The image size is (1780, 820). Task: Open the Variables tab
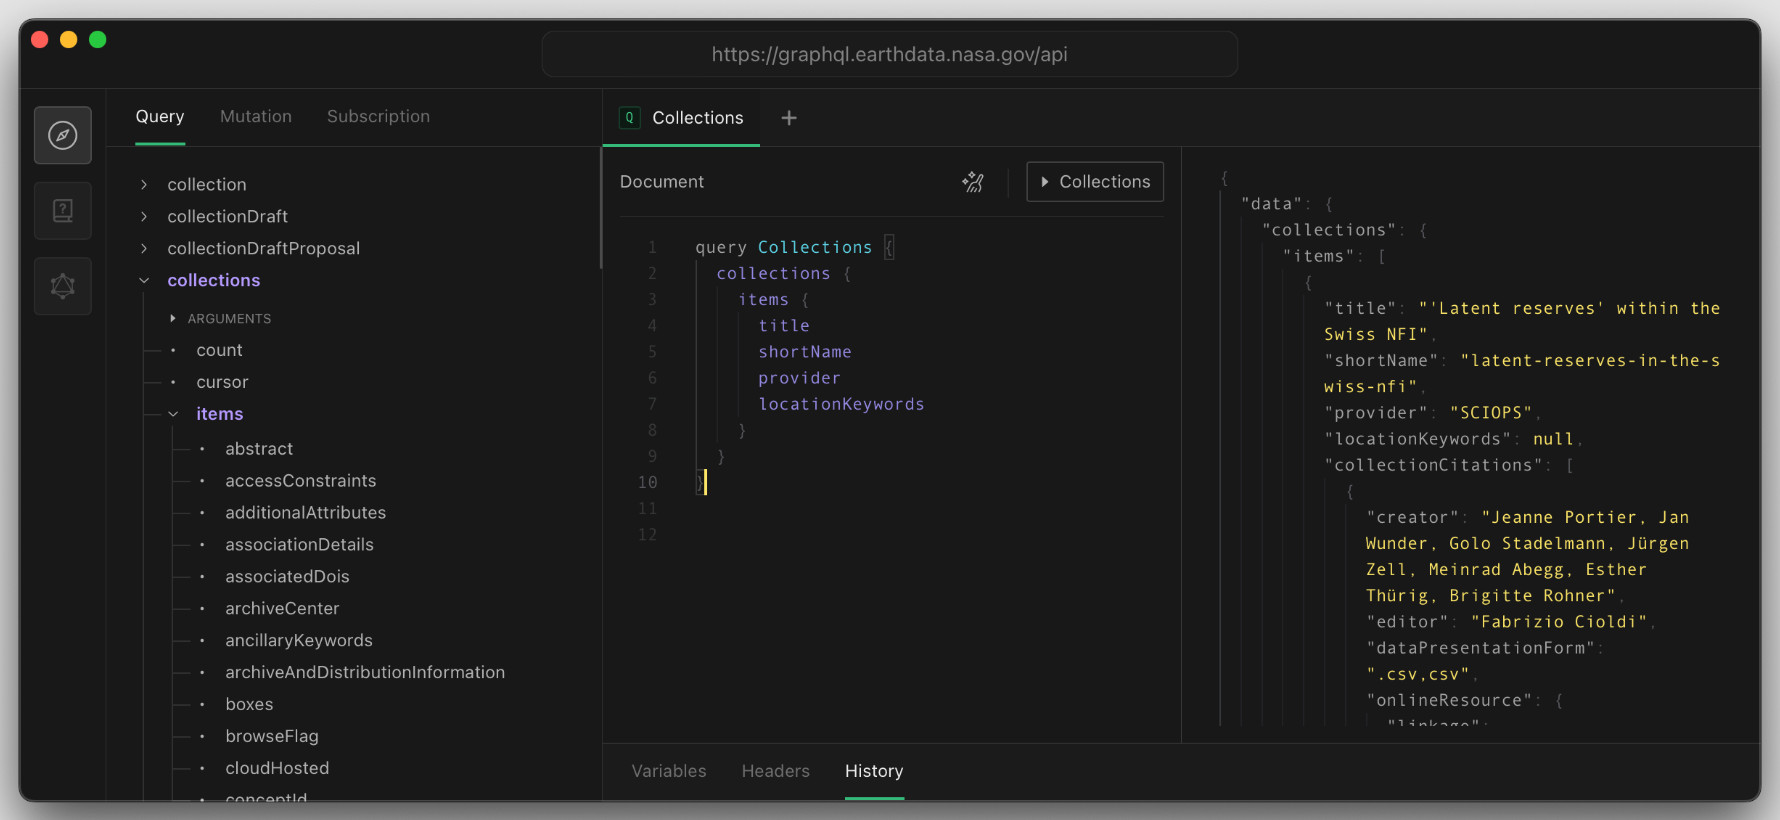click(x=669, y=771)
